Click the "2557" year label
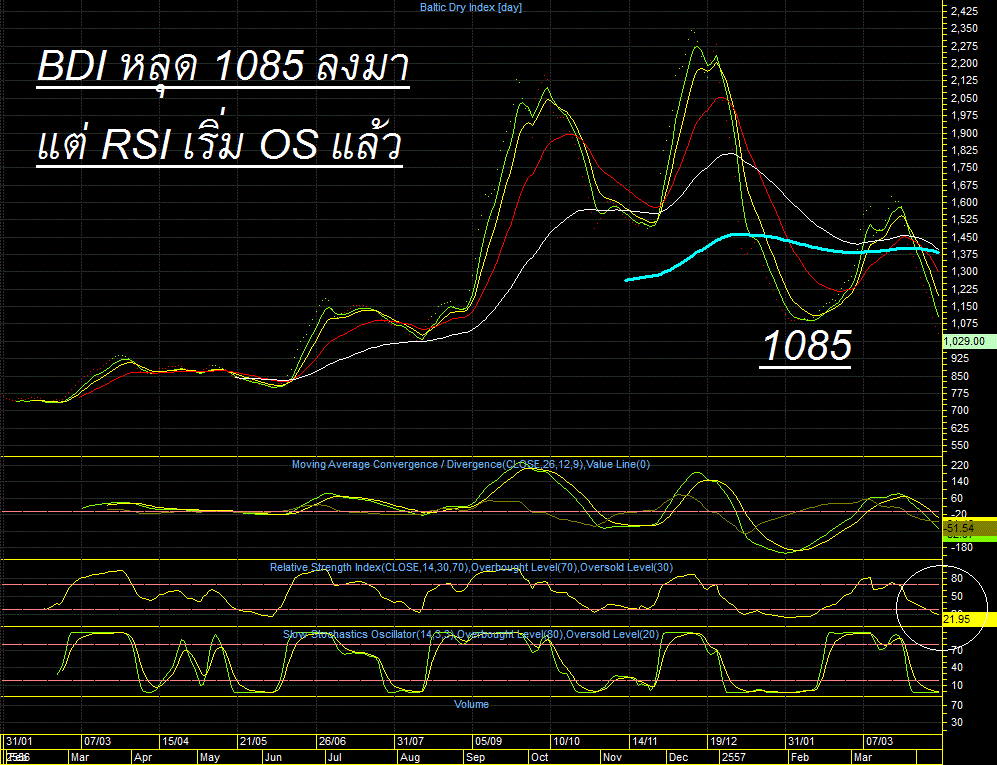 (734, 757)
